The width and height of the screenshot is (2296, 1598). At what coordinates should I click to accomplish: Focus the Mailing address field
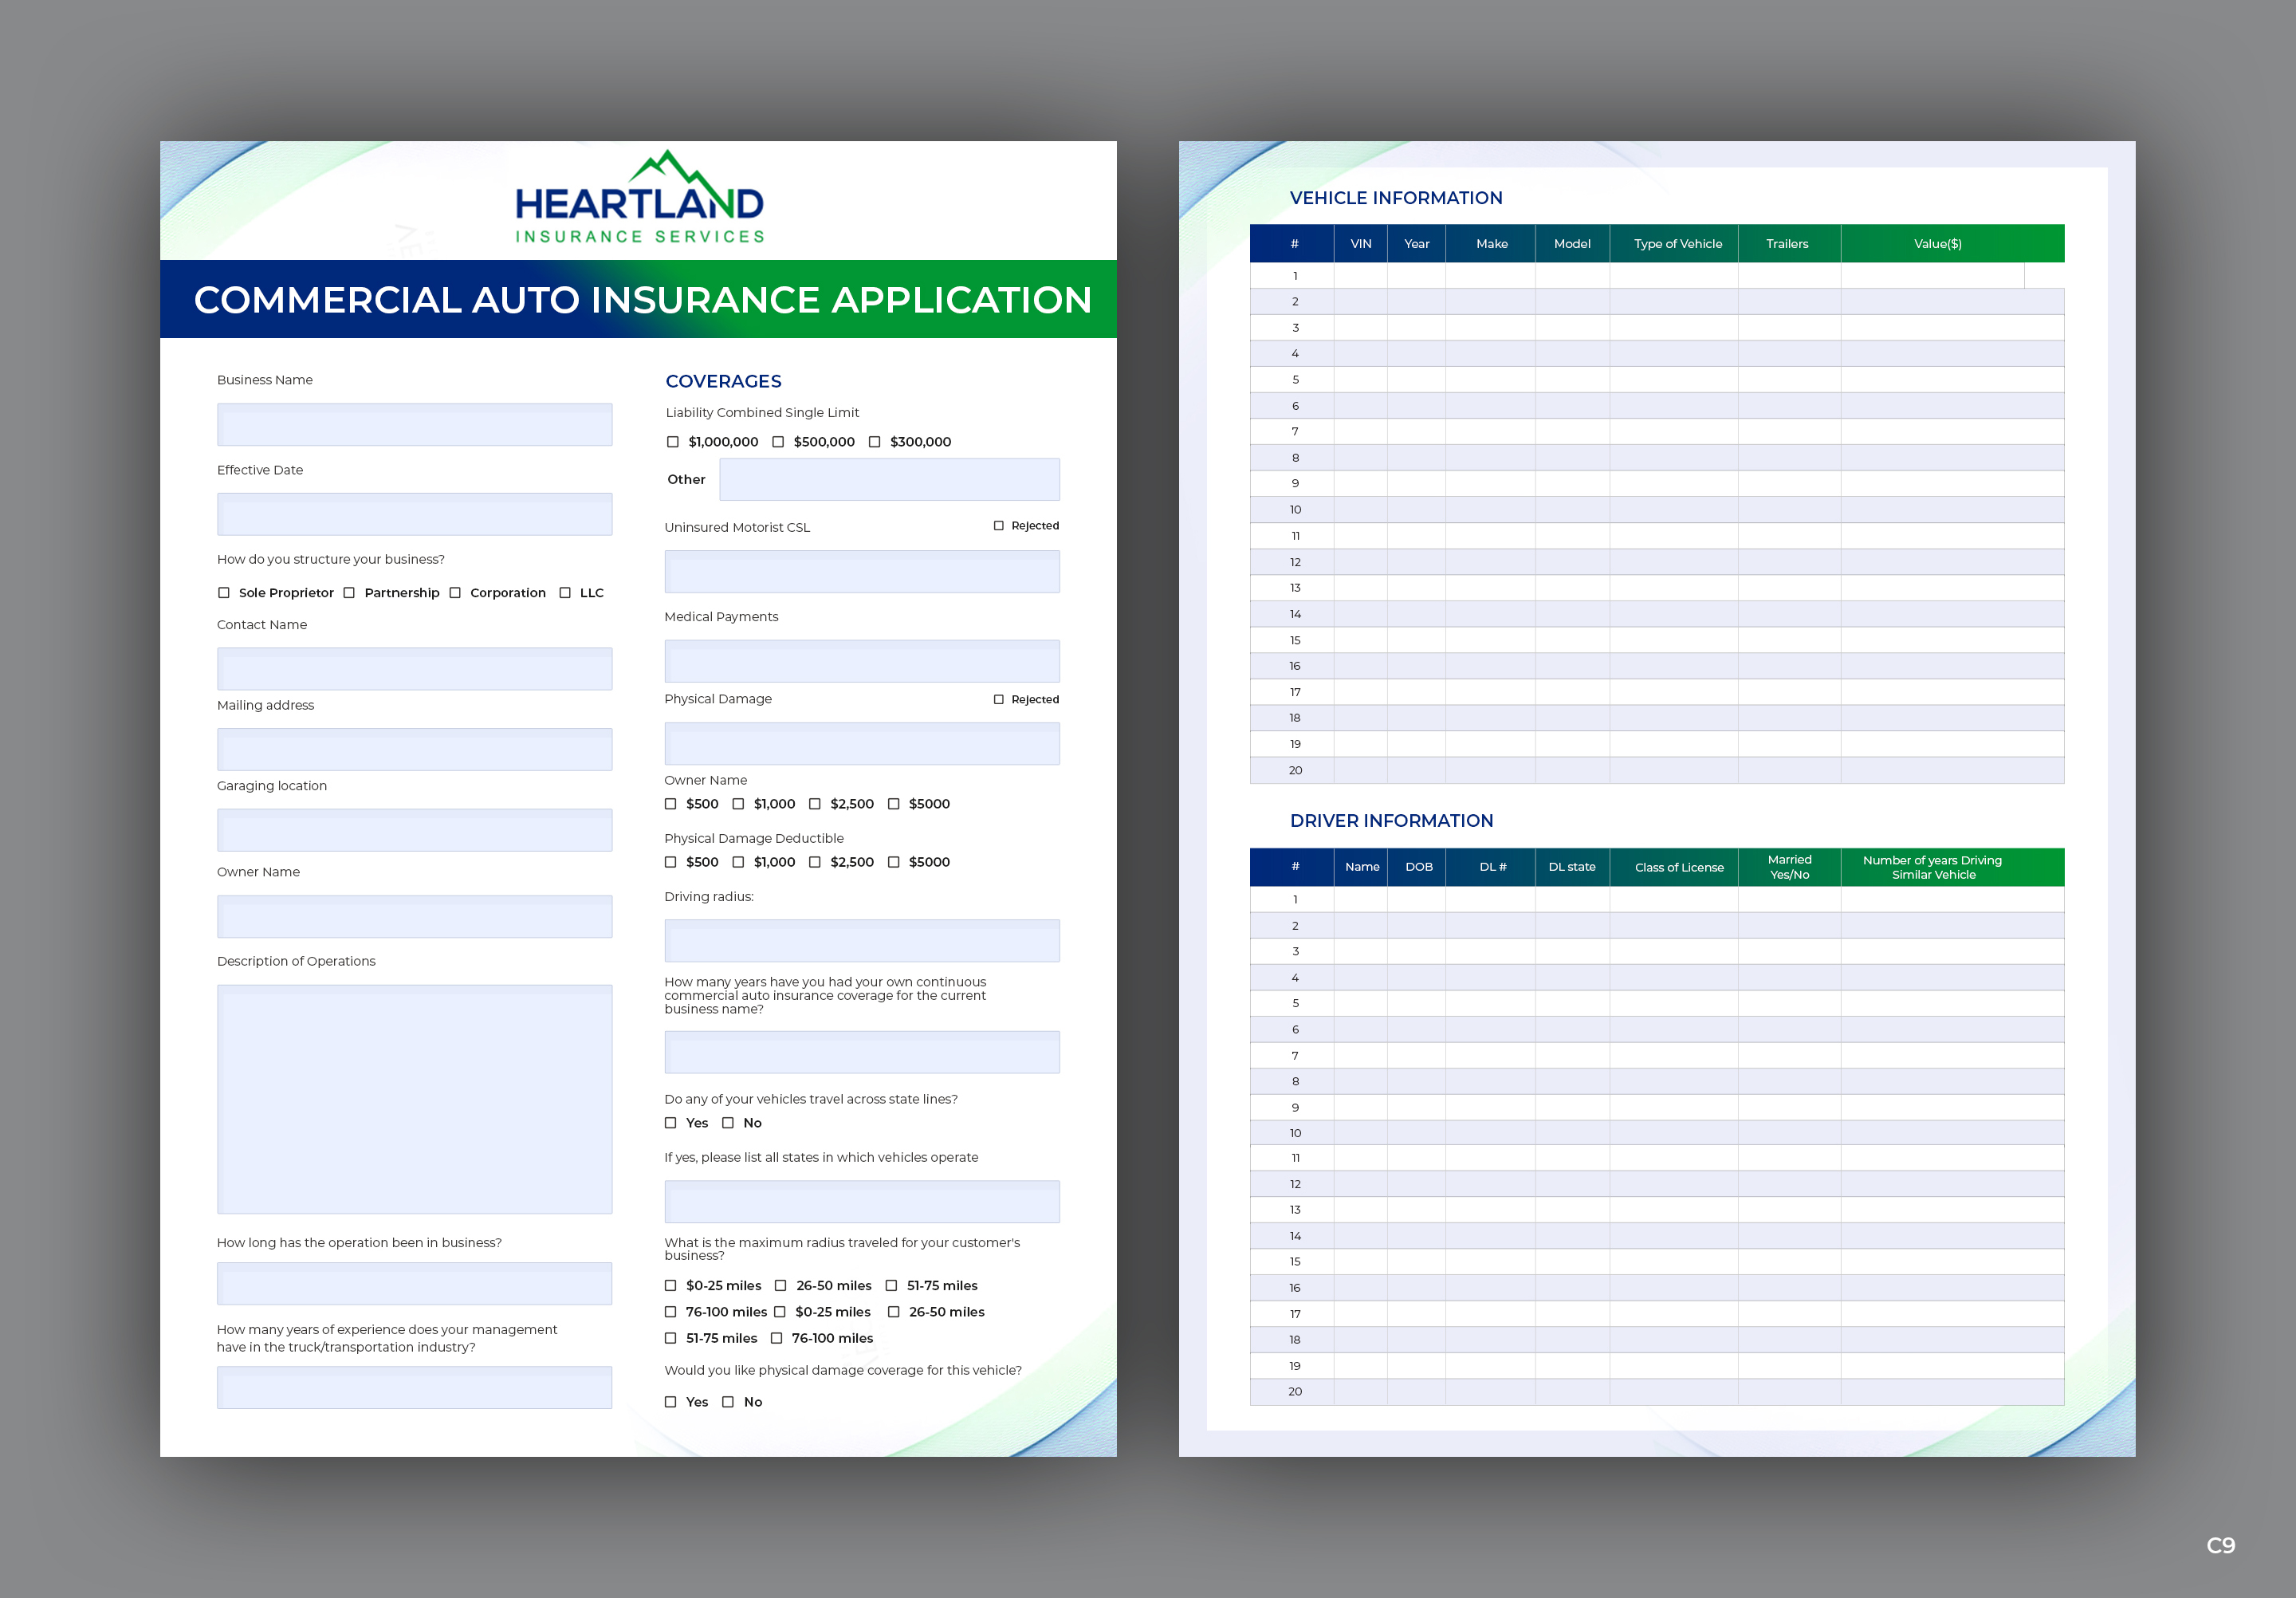pos(414,749)
